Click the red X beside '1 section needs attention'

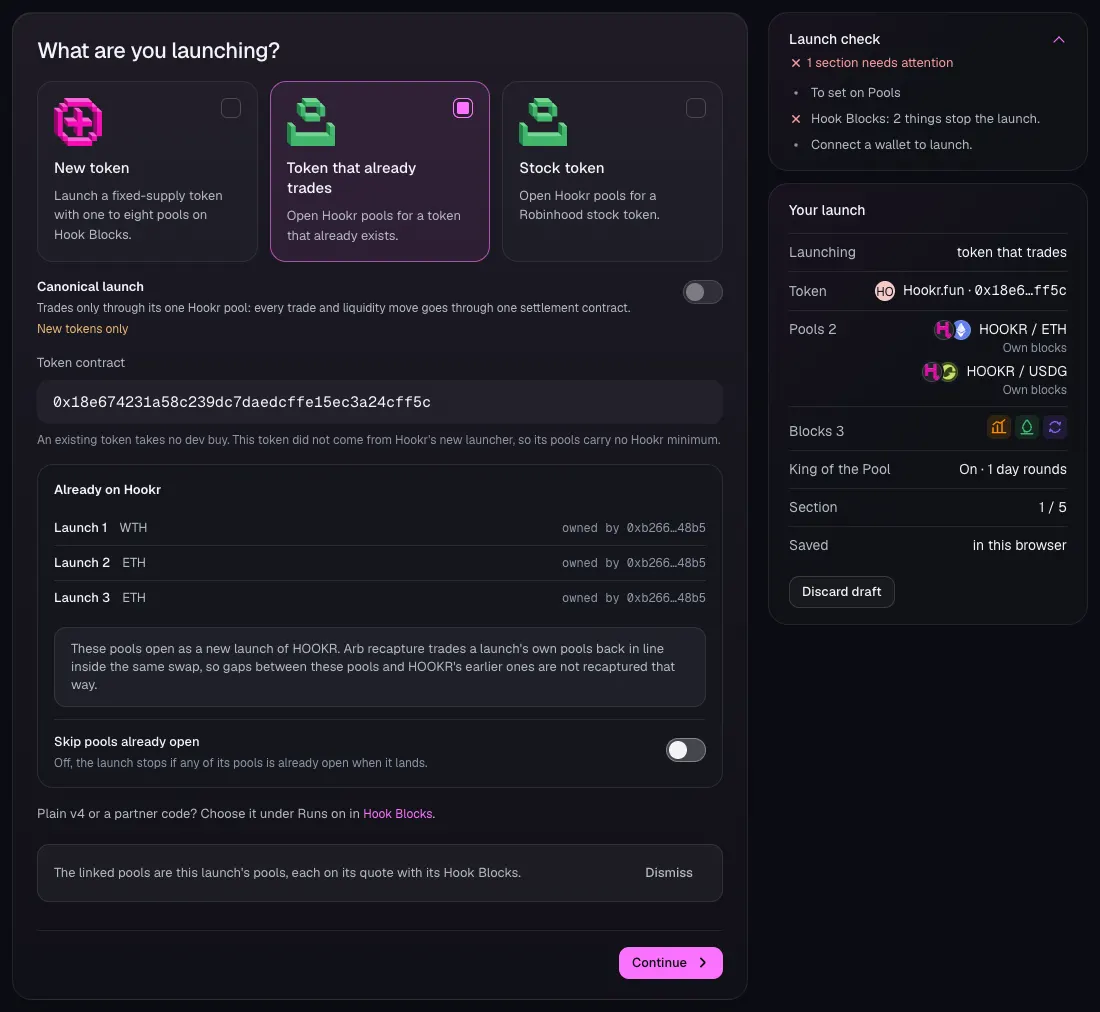click(x=796, y=63)
